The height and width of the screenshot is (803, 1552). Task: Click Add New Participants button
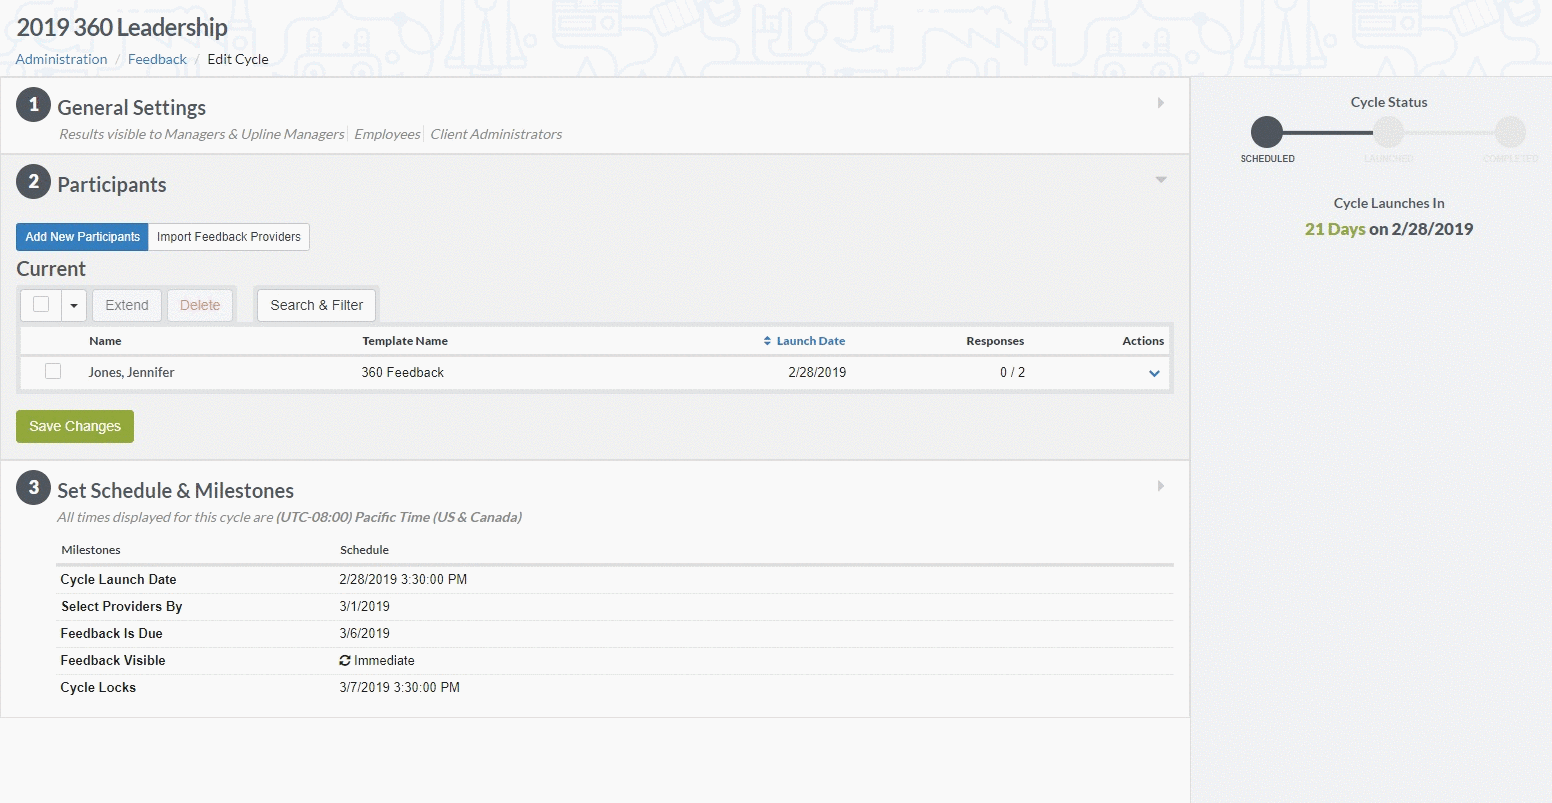[82, 237]
